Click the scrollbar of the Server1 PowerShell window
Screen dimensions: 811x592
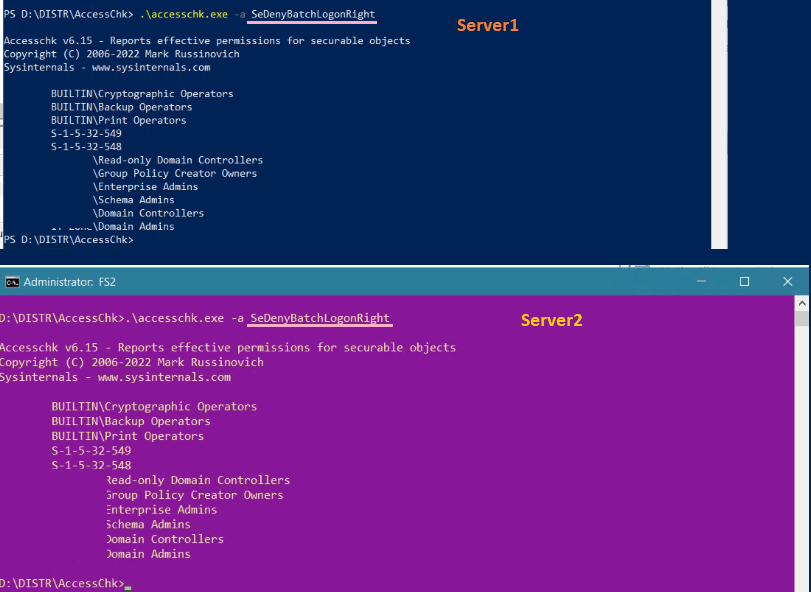[718, 125]
